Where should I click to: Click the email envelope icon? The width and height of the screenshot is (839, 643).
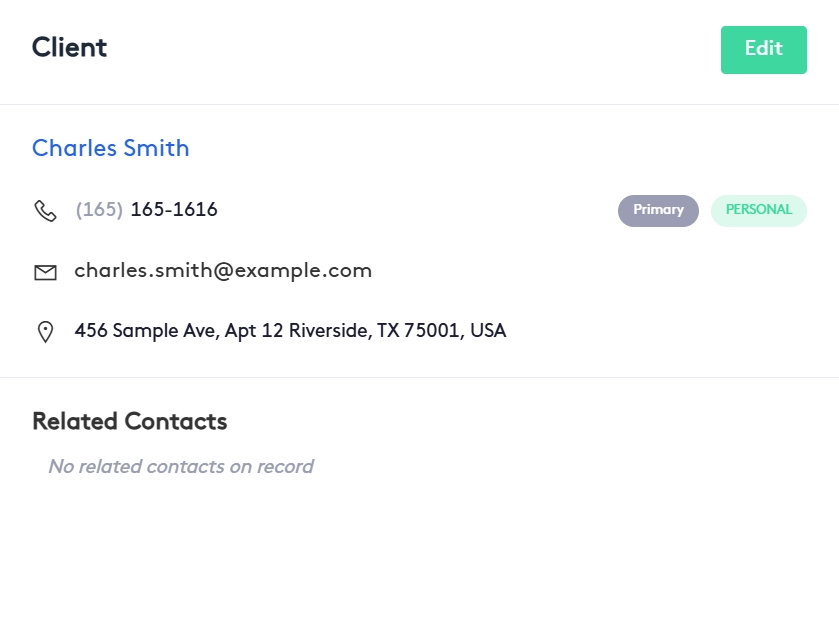pos(45,272)
